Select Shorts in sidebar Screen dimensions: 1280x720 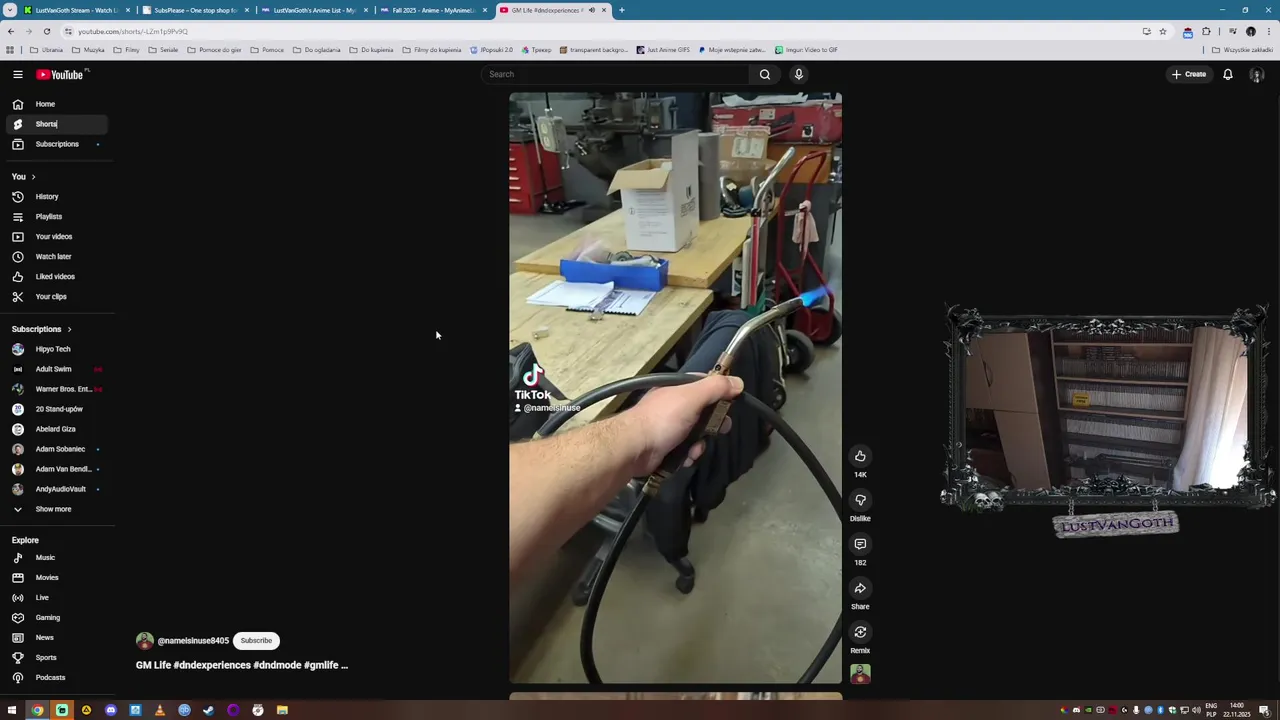(x=57, y=124)
